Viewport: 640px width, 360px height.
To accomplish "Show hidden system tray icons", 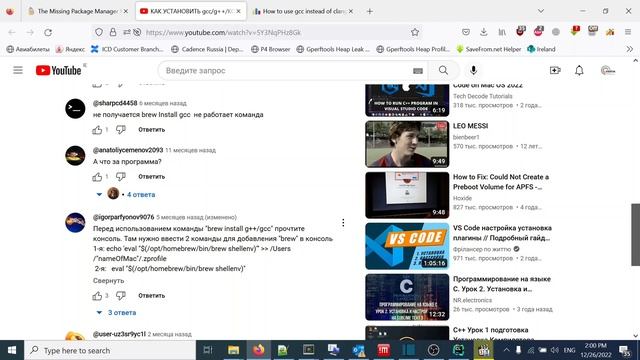I will pos(506,350).
